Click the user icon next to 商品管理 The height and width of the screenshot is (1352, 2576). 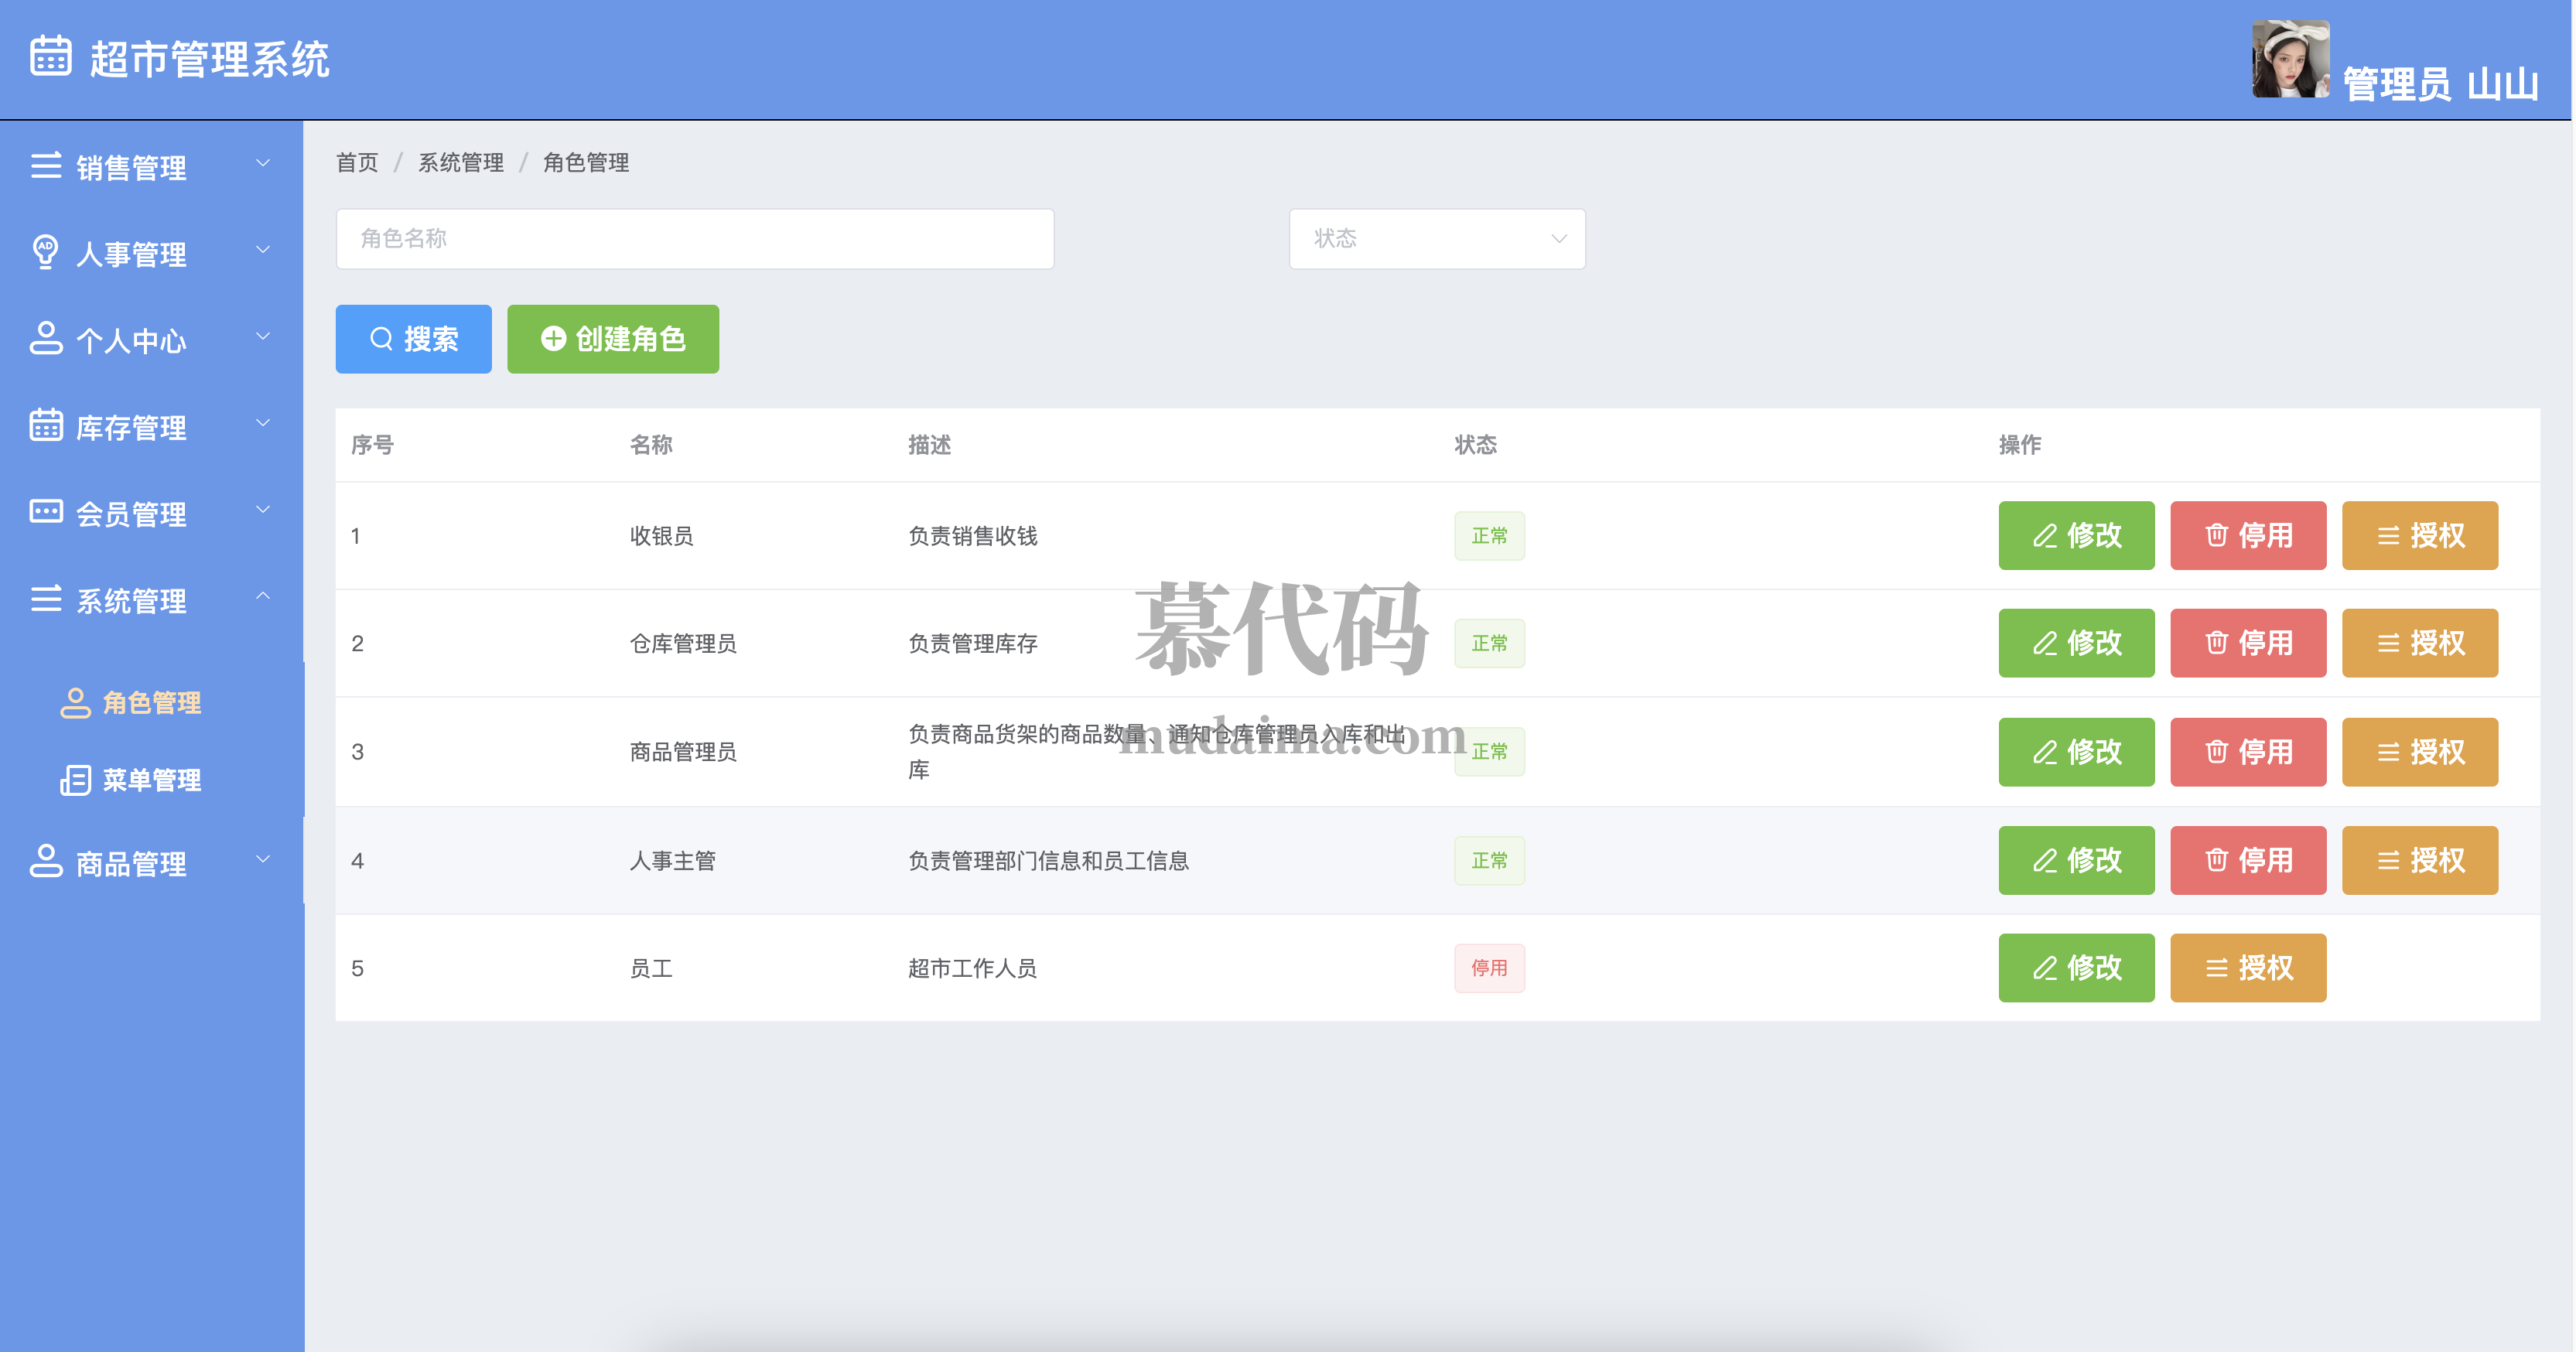click(46, 861)
